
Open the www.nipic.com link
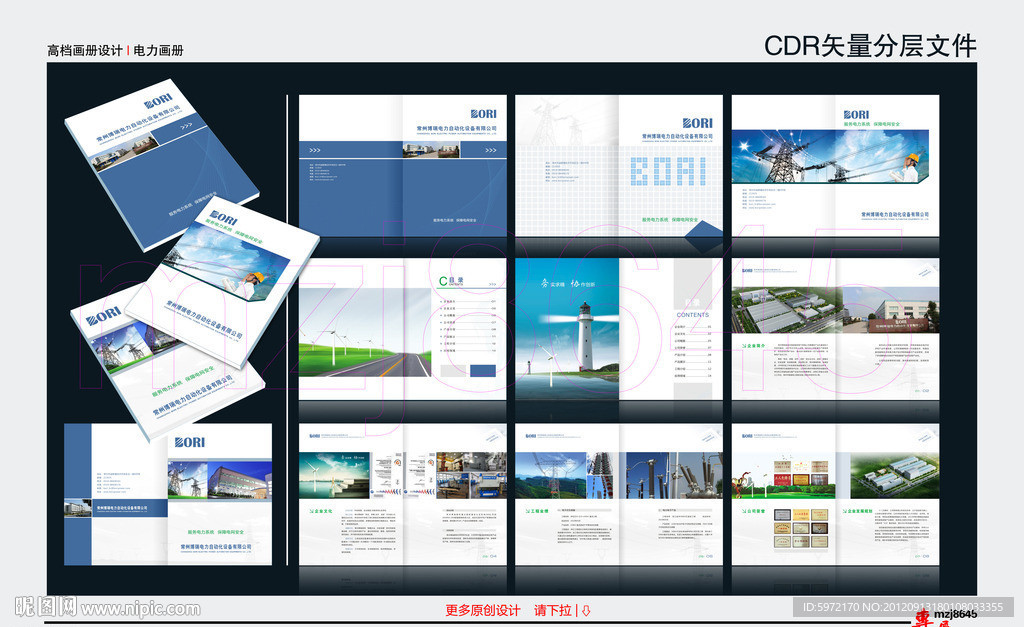coord(140,608)
